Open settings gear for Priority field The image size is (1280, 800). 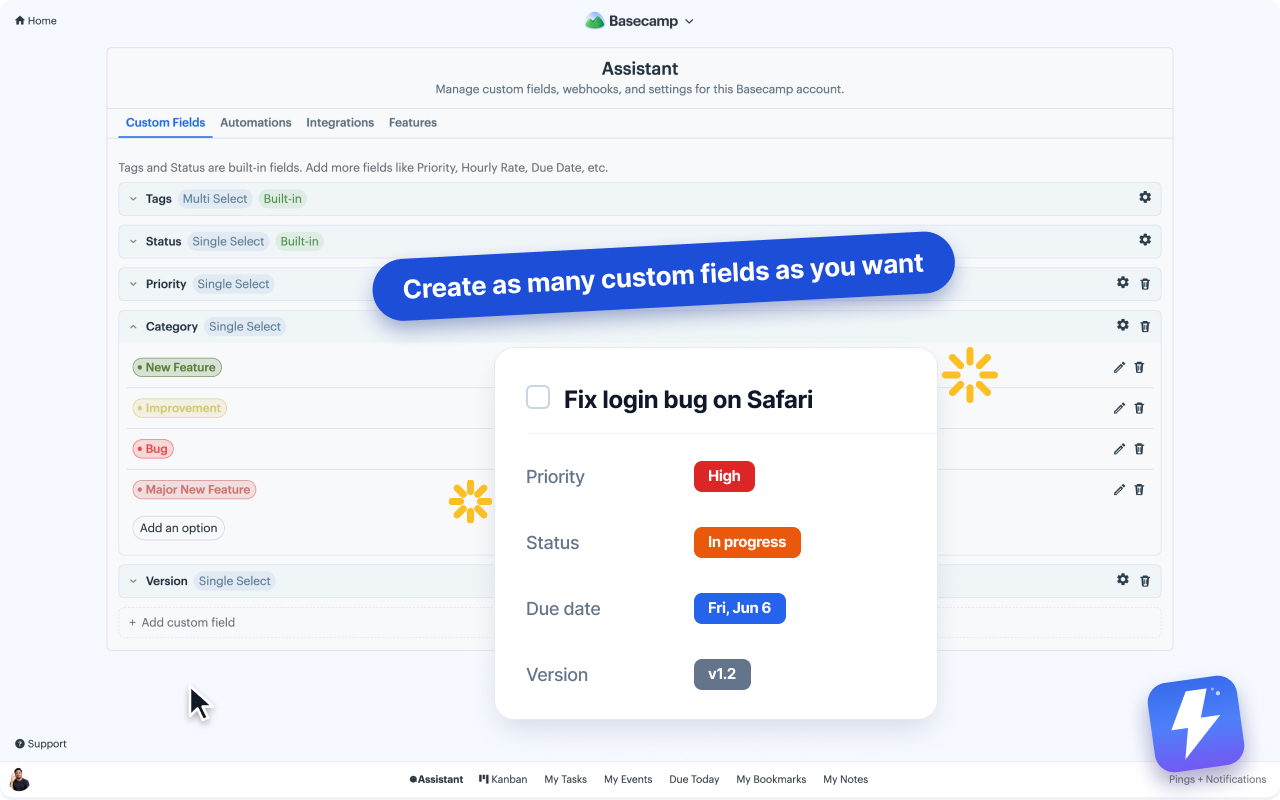click(1123, 283)
